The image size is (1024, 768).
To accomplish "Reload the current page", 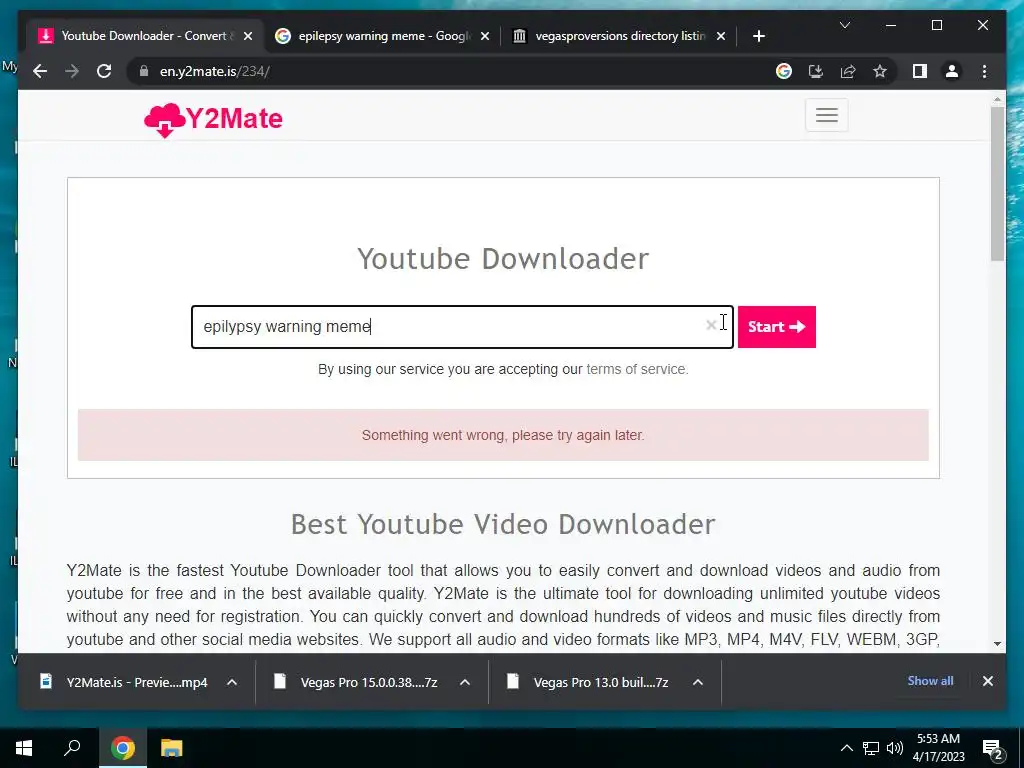I will pos(104,71).
